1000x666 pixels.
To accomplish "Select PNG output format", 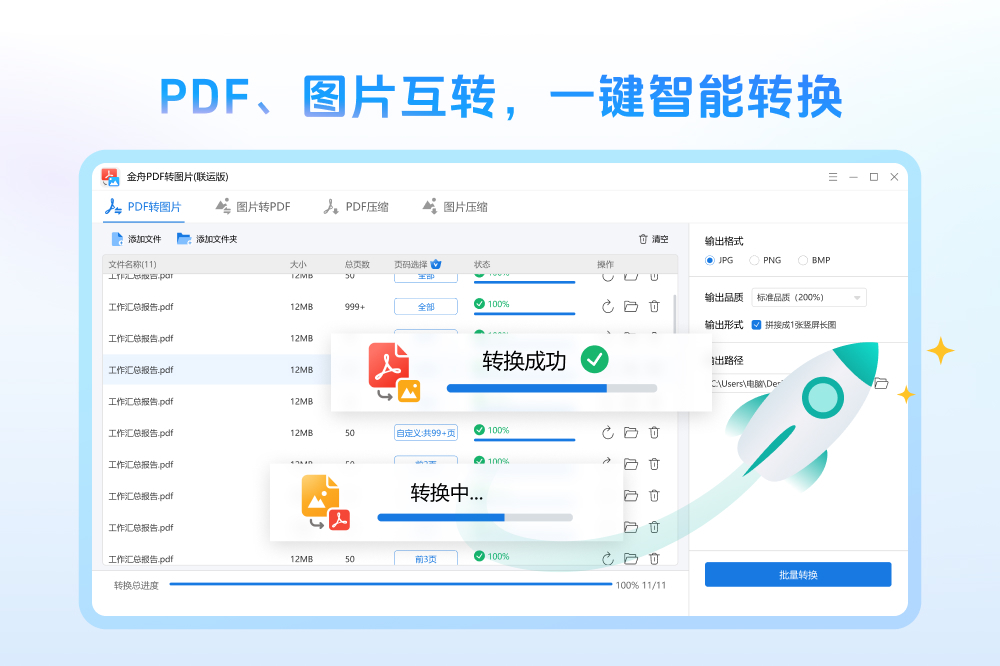I will click(x=765, y=260).
